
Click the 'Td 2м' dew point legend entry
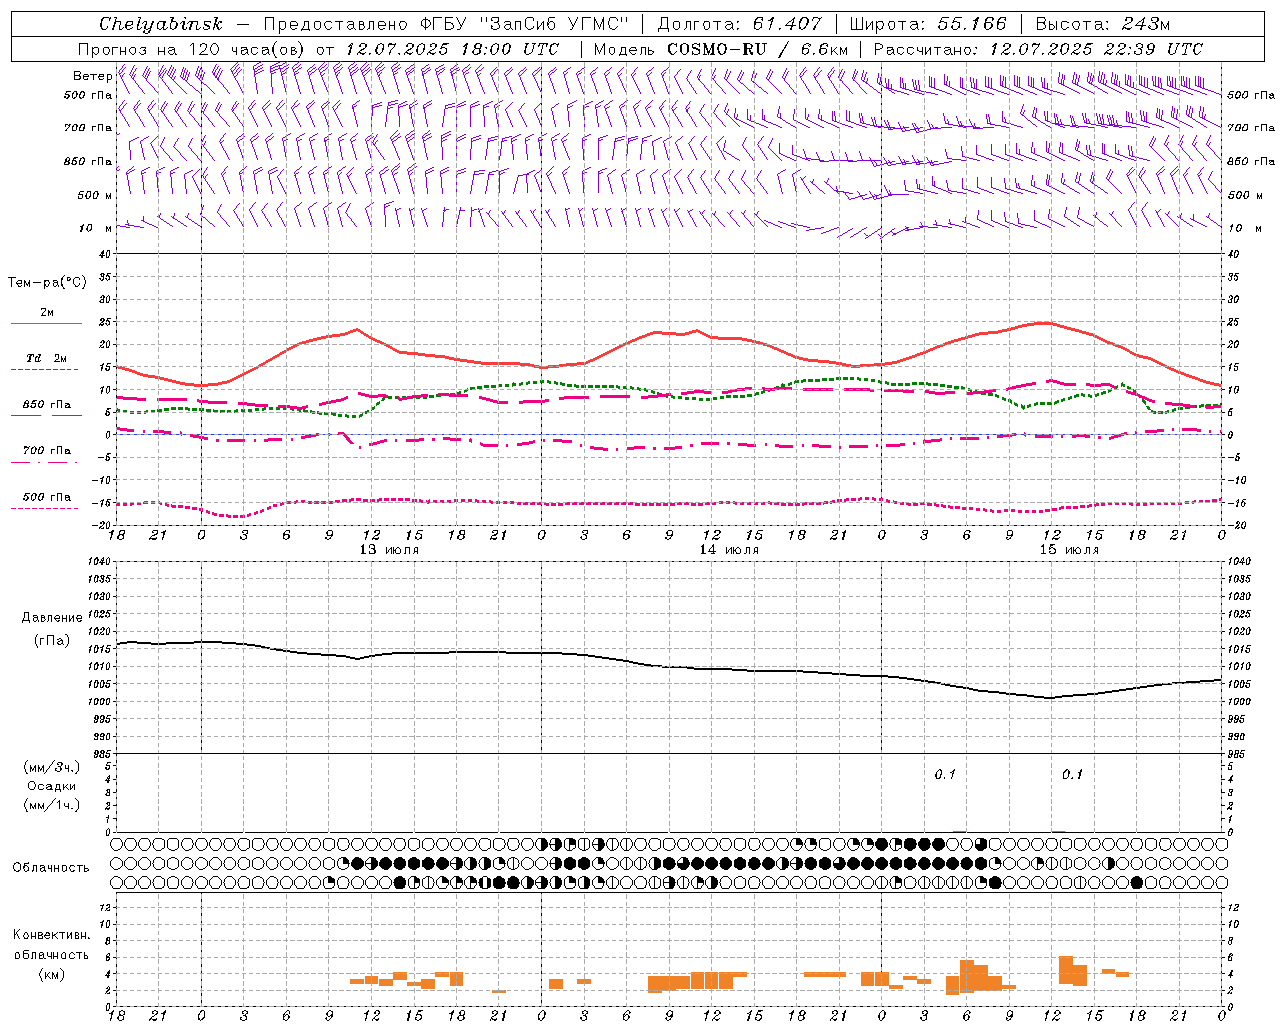[x=47, y=358]
